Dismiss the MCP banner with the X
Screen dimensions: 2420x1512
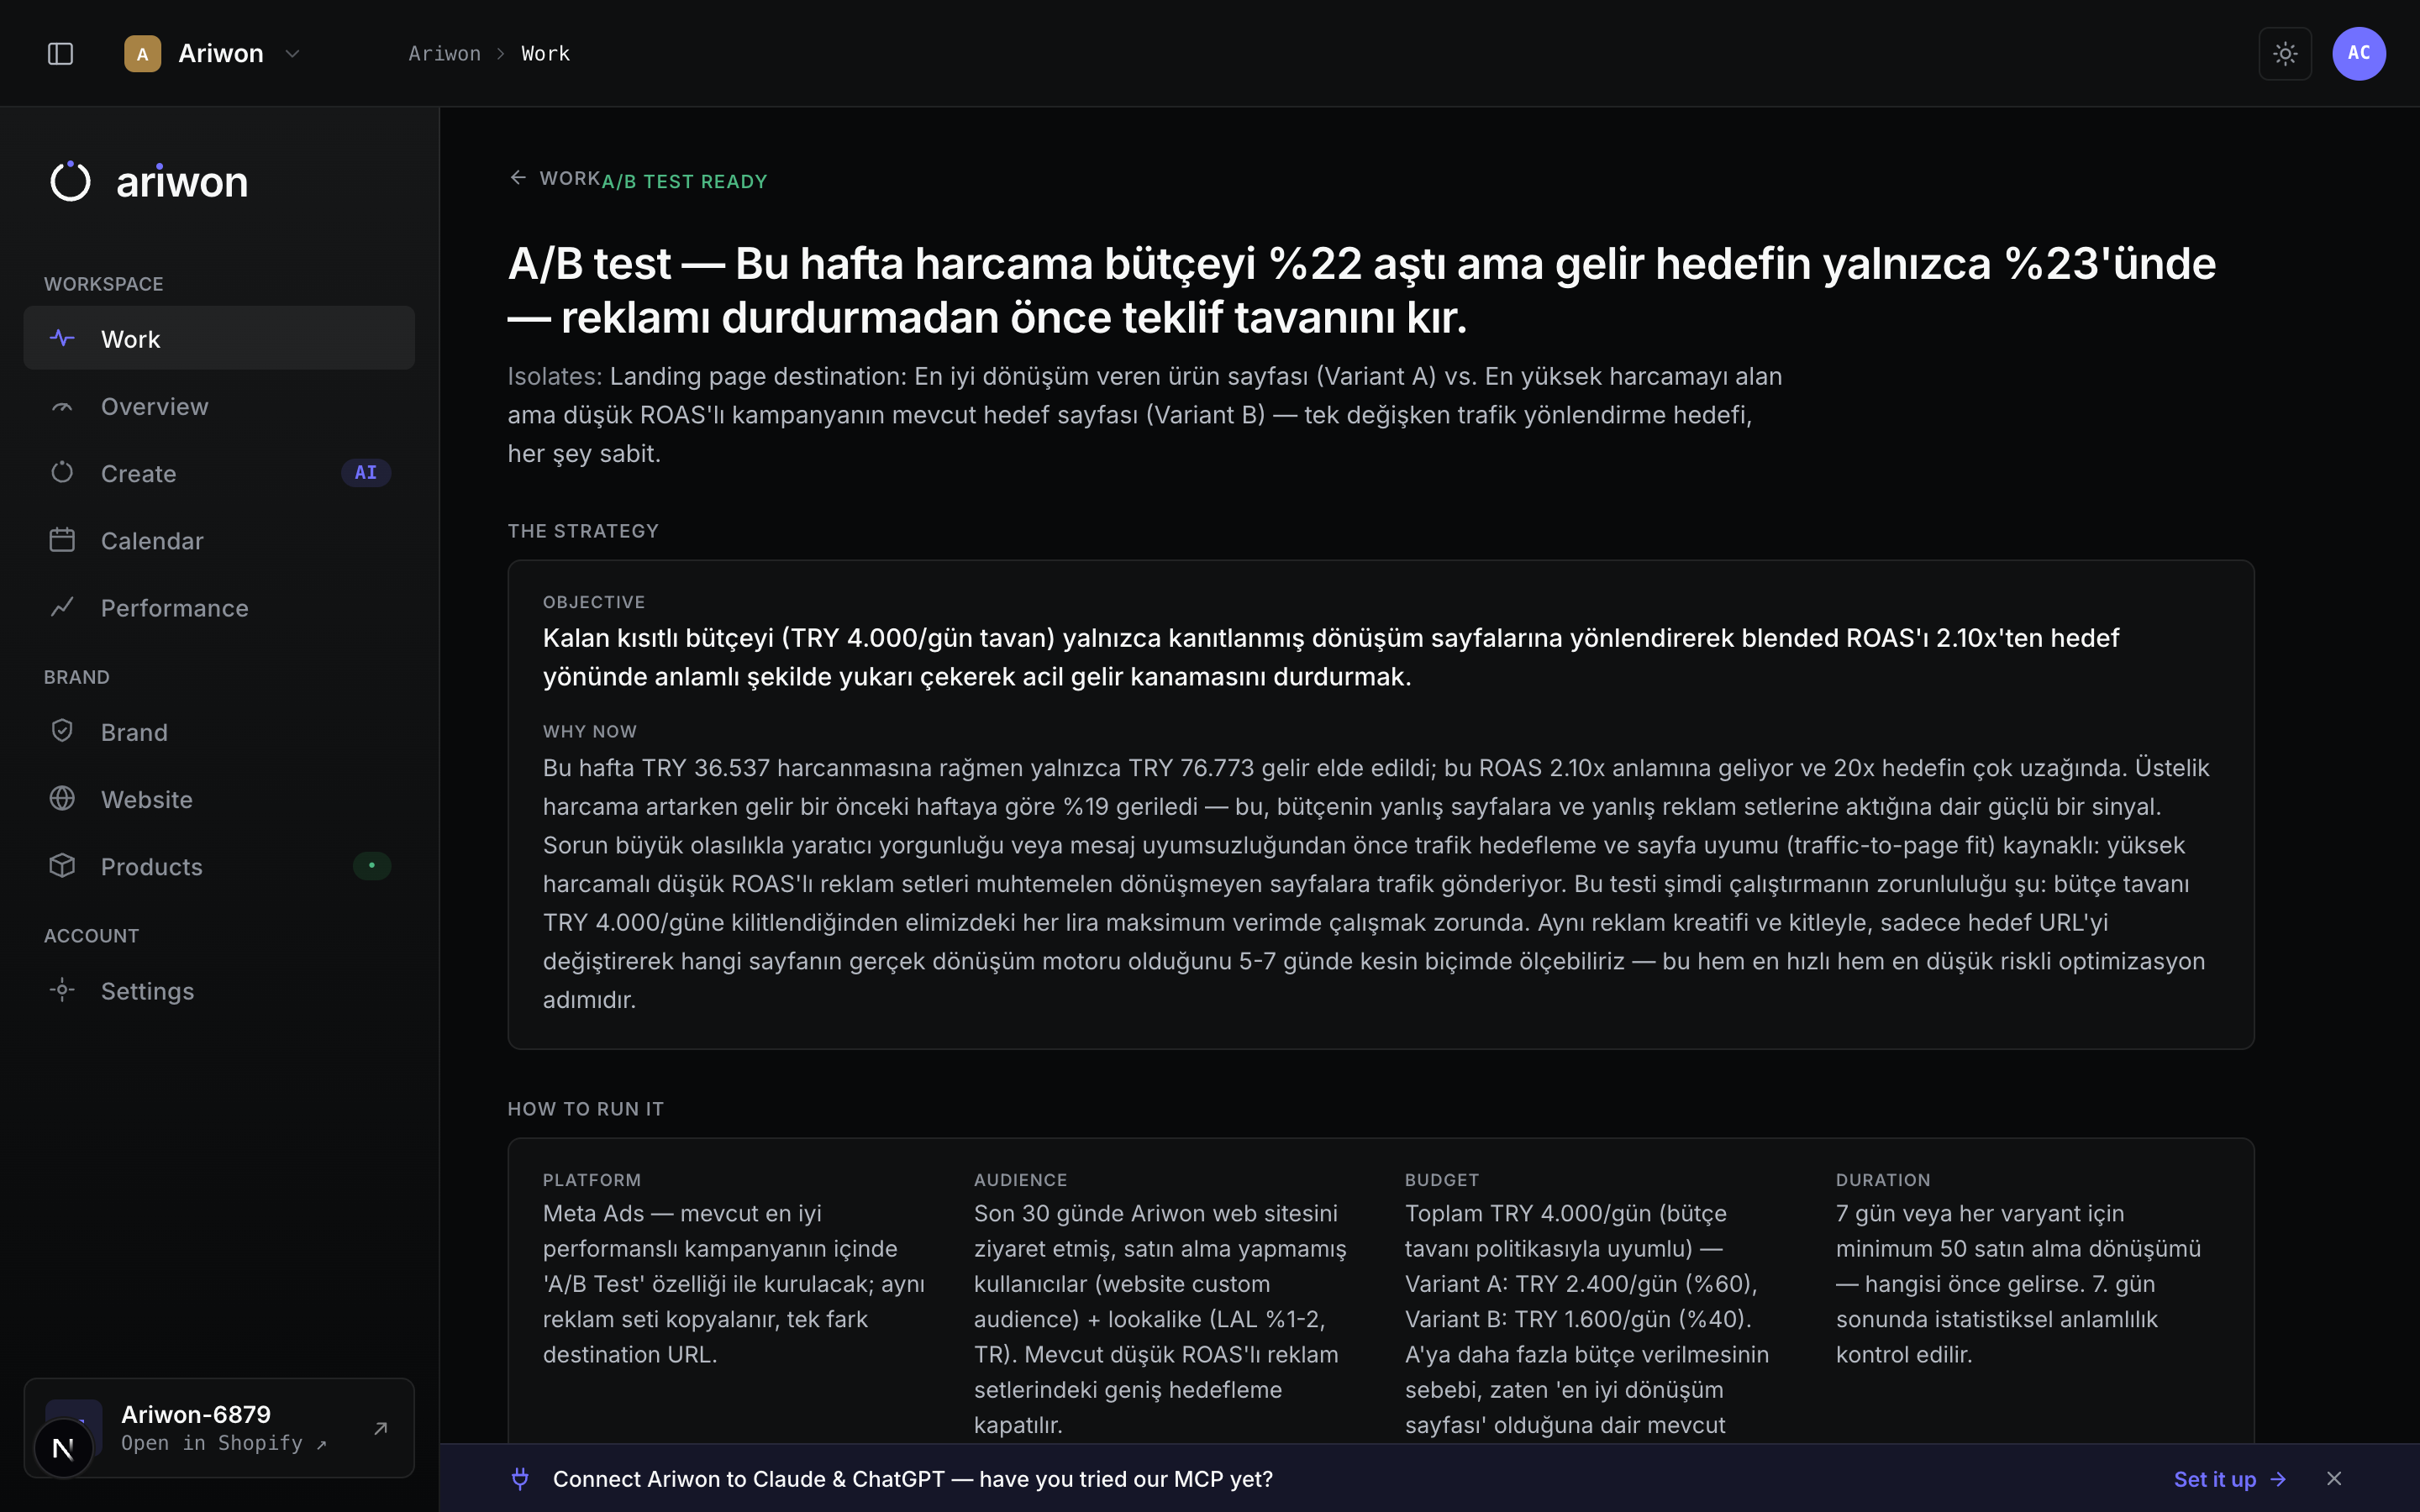pos(2334,1479)
